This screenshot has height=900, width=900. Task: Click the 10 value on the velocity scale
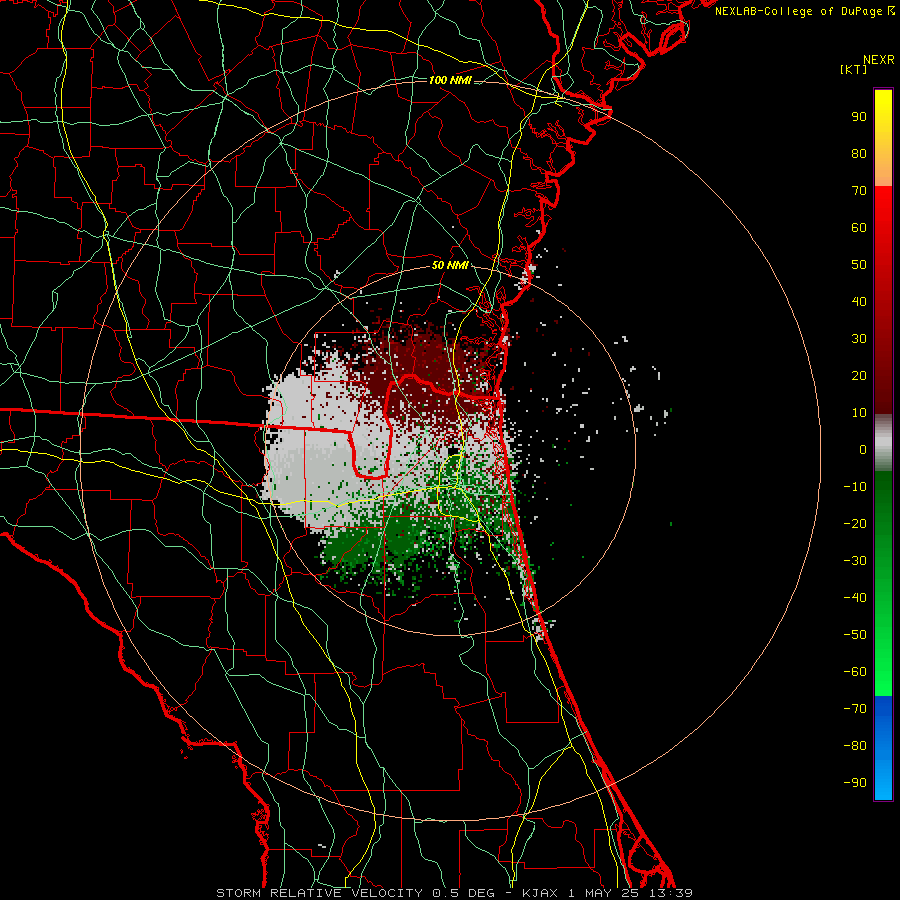pos(859,413)
